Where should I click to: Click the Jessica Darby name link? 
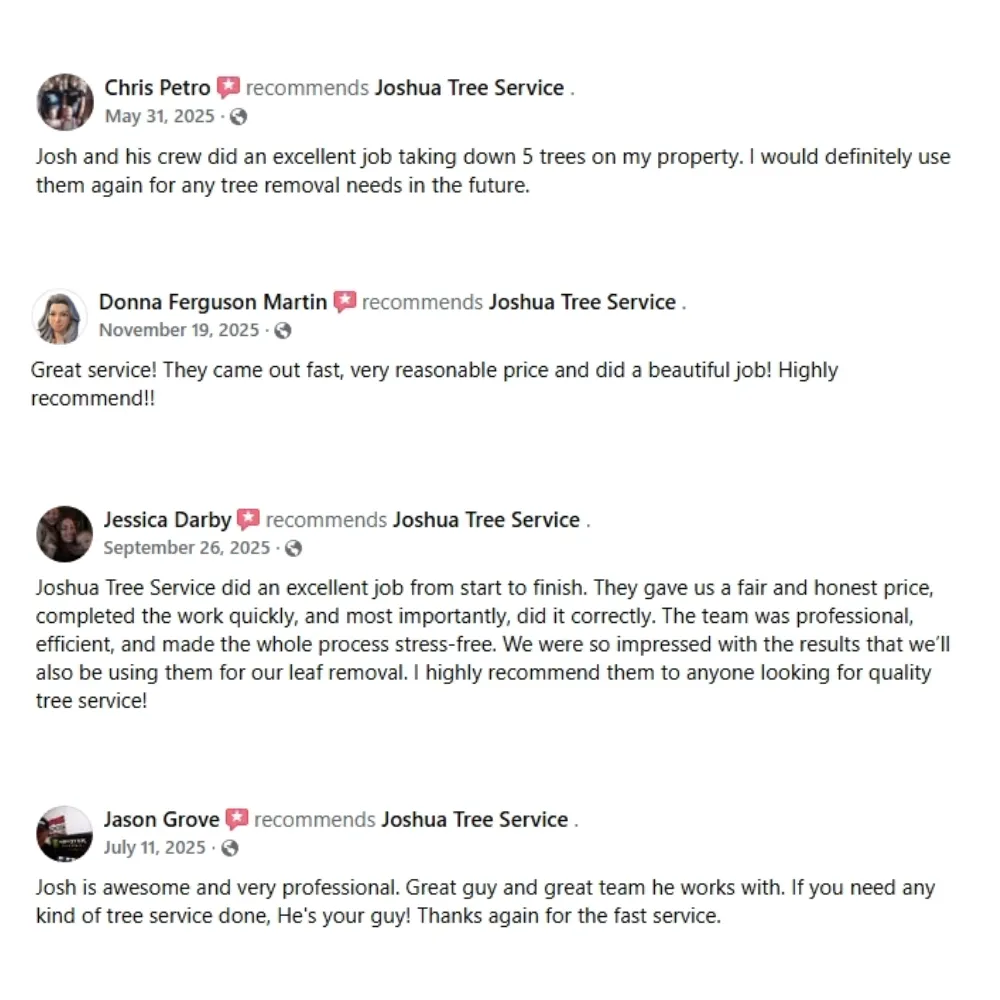tap(167, 520)
